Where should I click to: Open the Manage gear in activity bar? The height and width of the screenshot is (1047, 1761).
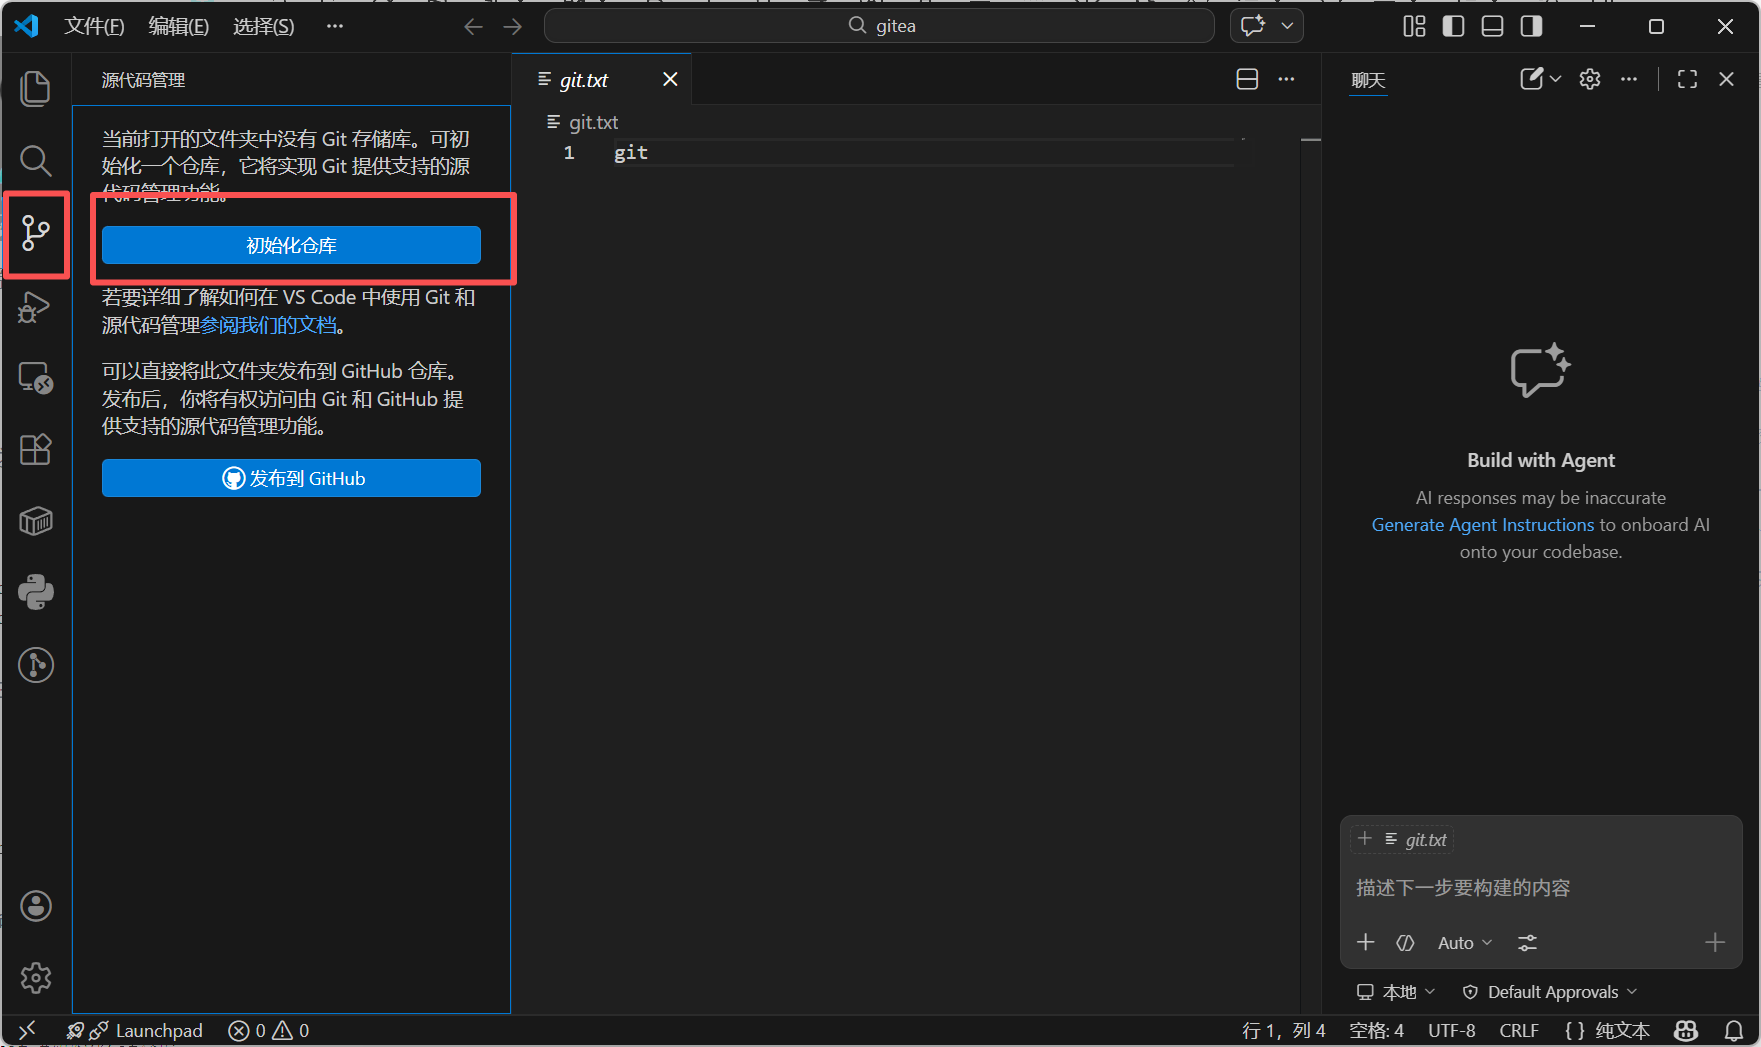(x=36, y=977)
